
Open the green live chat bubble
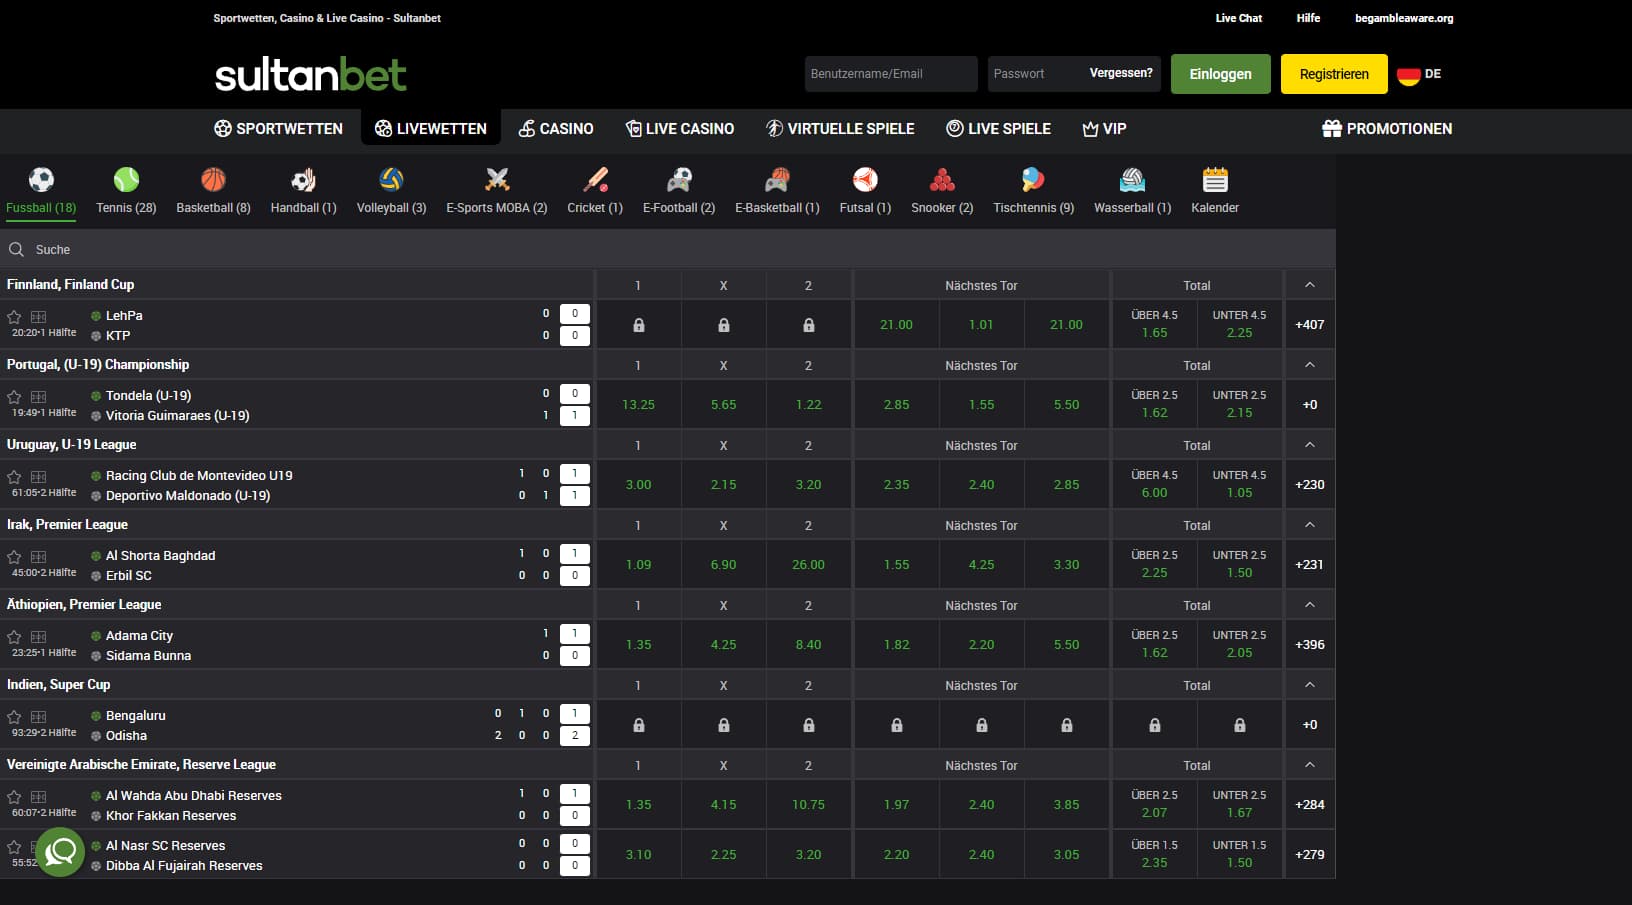tap(60, 852)
